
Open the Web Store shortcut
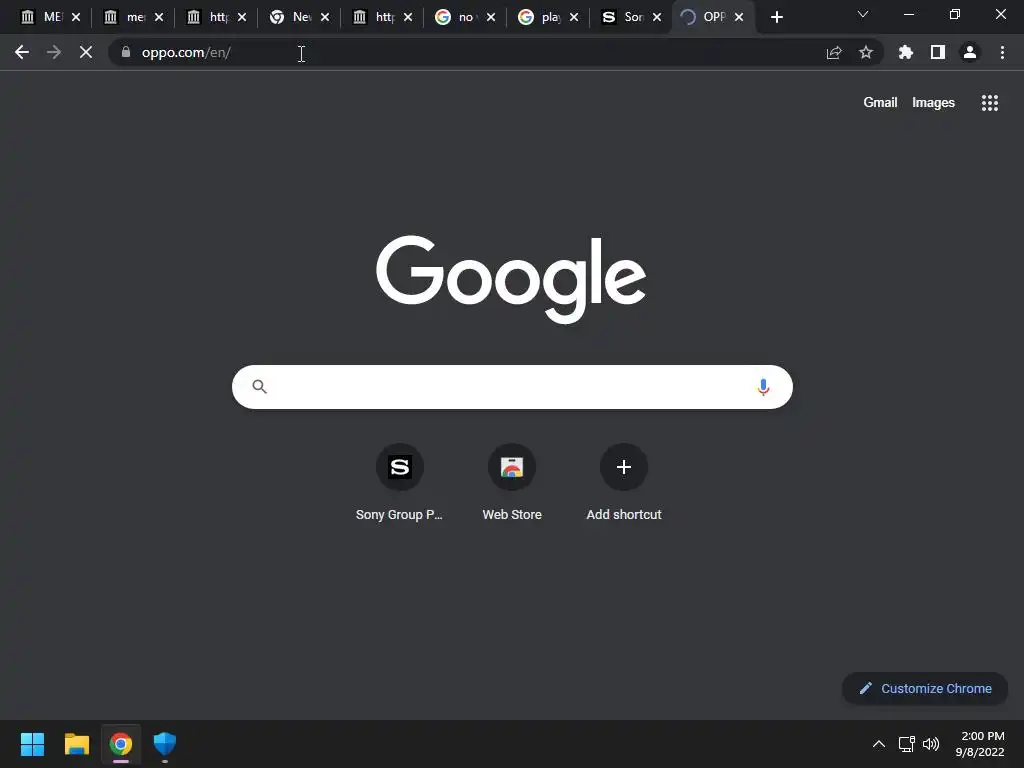[x=512, y=483]
